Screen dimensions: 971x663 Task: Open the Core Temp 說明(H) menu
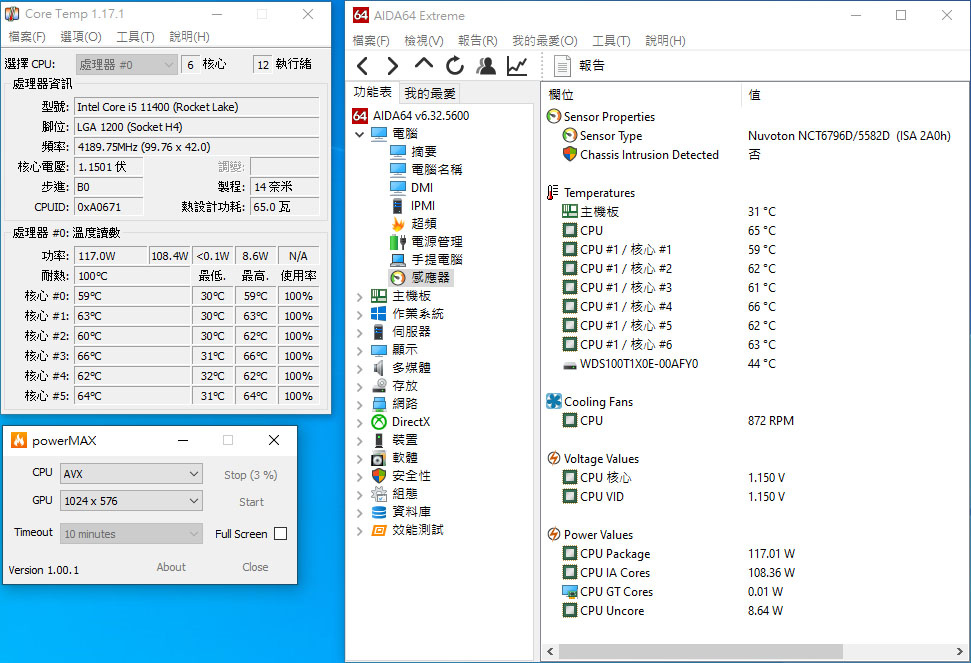[x=189, y=37]
